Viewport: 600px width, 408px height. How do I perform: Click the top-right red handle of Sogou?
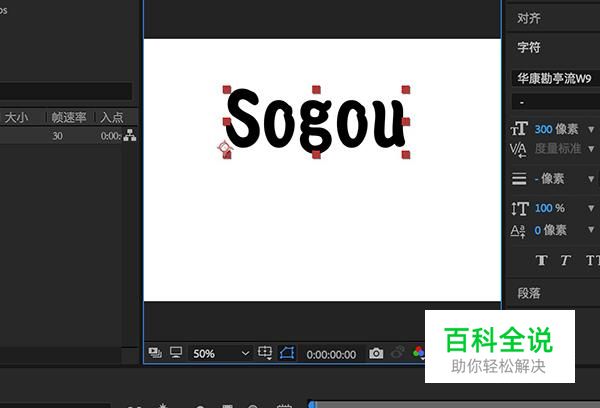(x=406, y=90)
